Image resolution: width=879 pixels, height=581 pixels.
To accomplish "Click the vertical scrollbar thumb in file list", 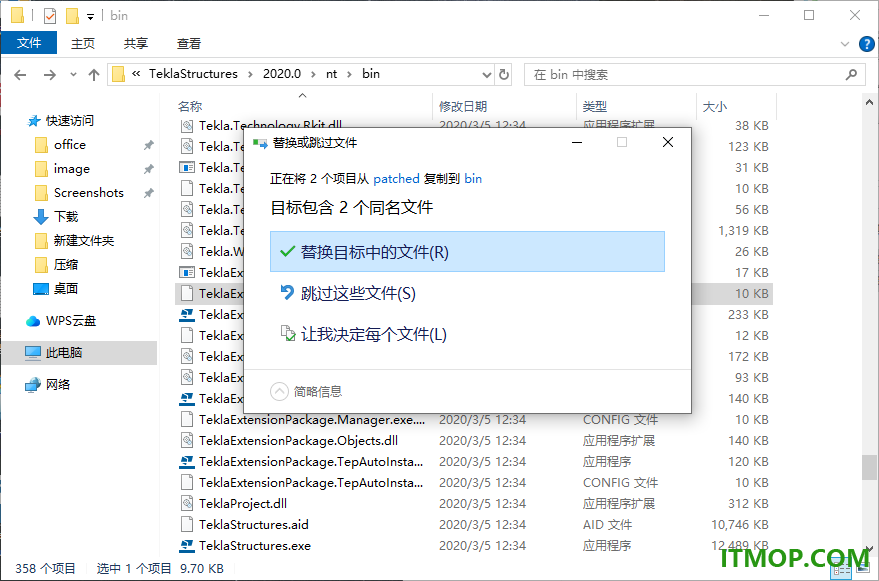I will tap(869, 468).
